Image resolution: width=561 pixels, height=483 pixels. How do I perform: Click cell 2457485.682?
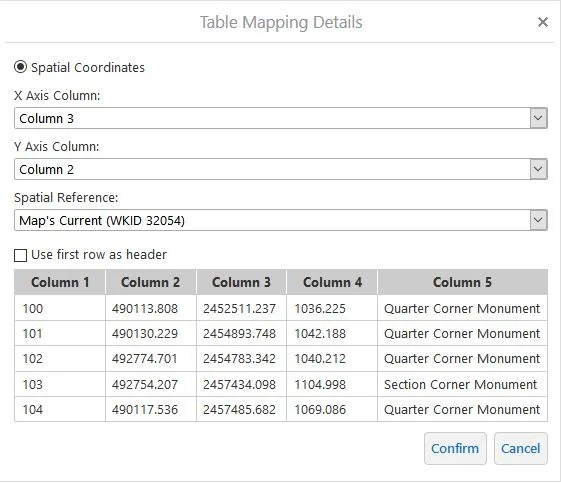click(x=242, y=409)
